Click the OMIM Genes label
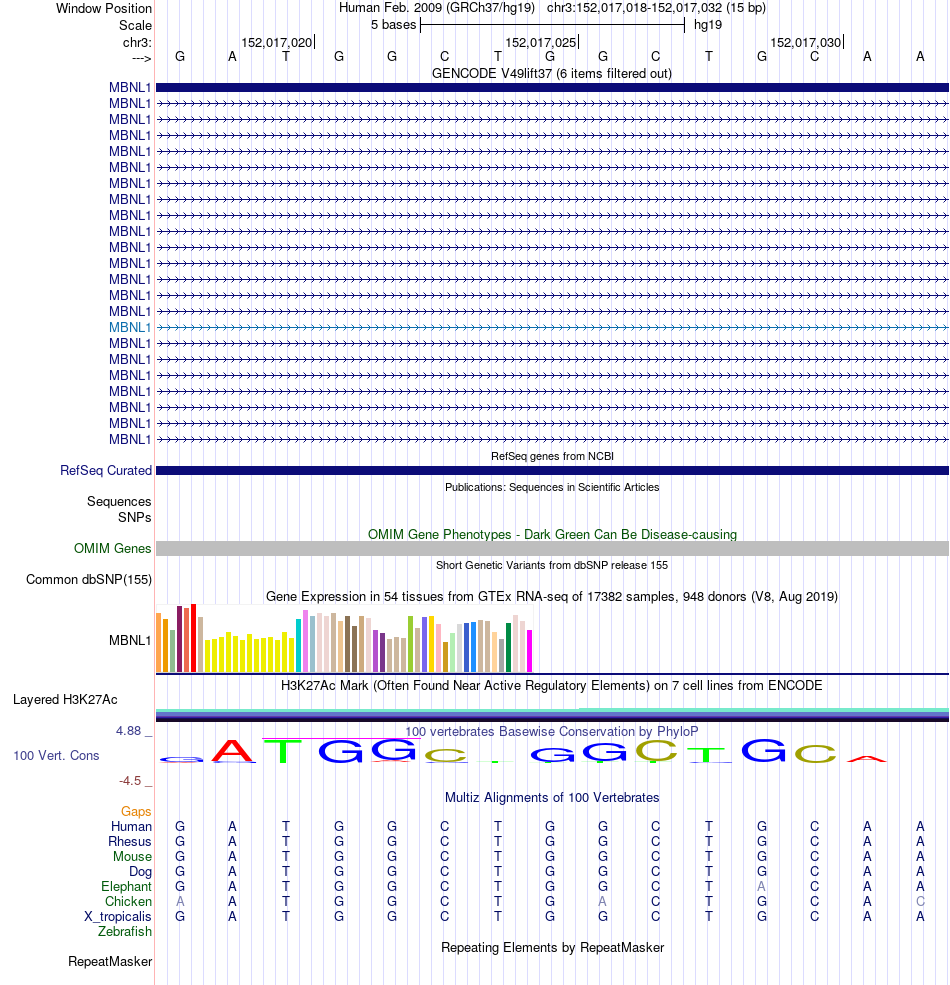950x985 pixels. [112, 548]
